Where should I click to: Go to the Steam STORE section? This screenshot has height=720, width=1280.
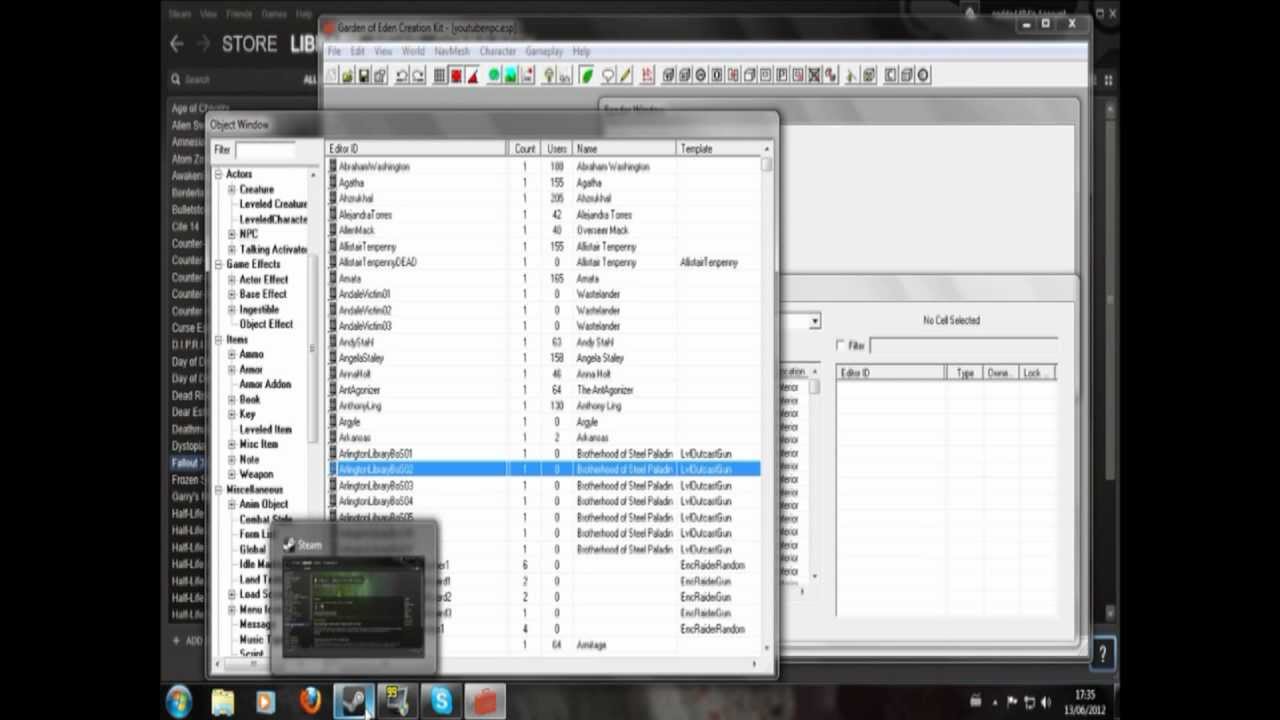point(249,44)
